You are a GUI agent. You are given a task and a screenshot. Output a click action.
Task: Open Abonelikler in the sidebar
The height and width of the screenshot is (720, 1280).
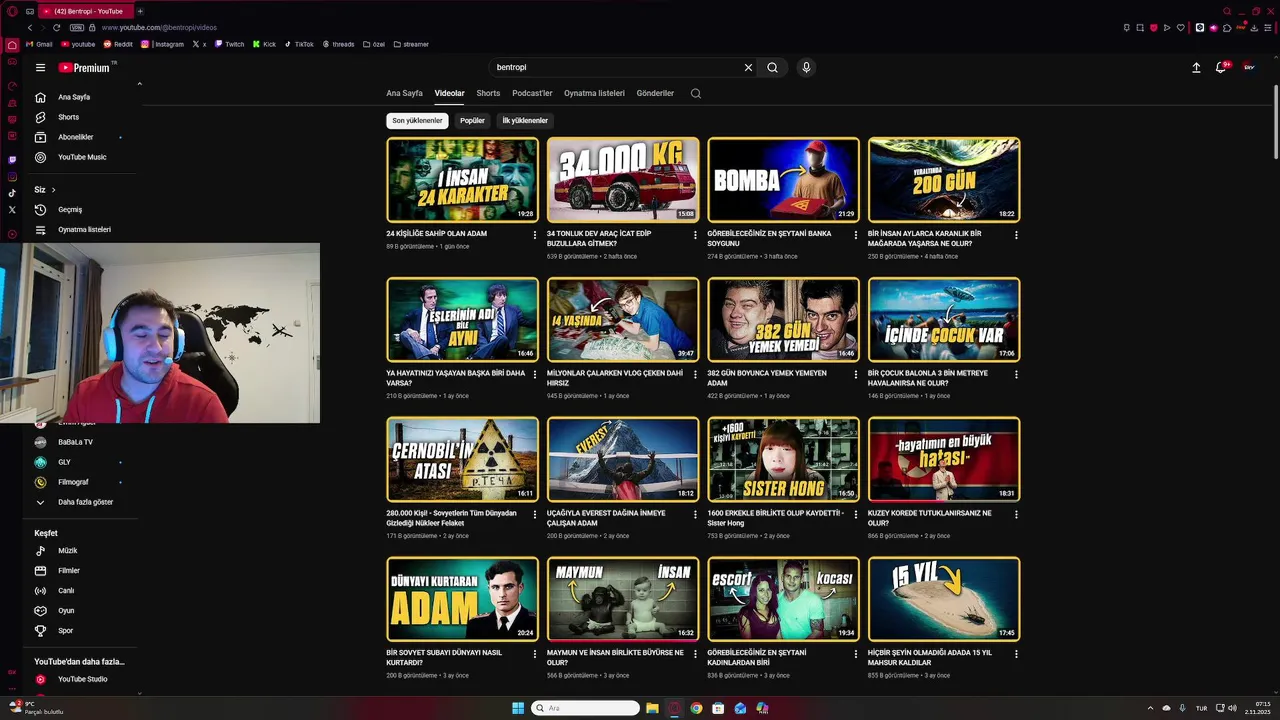coord(76,137)
